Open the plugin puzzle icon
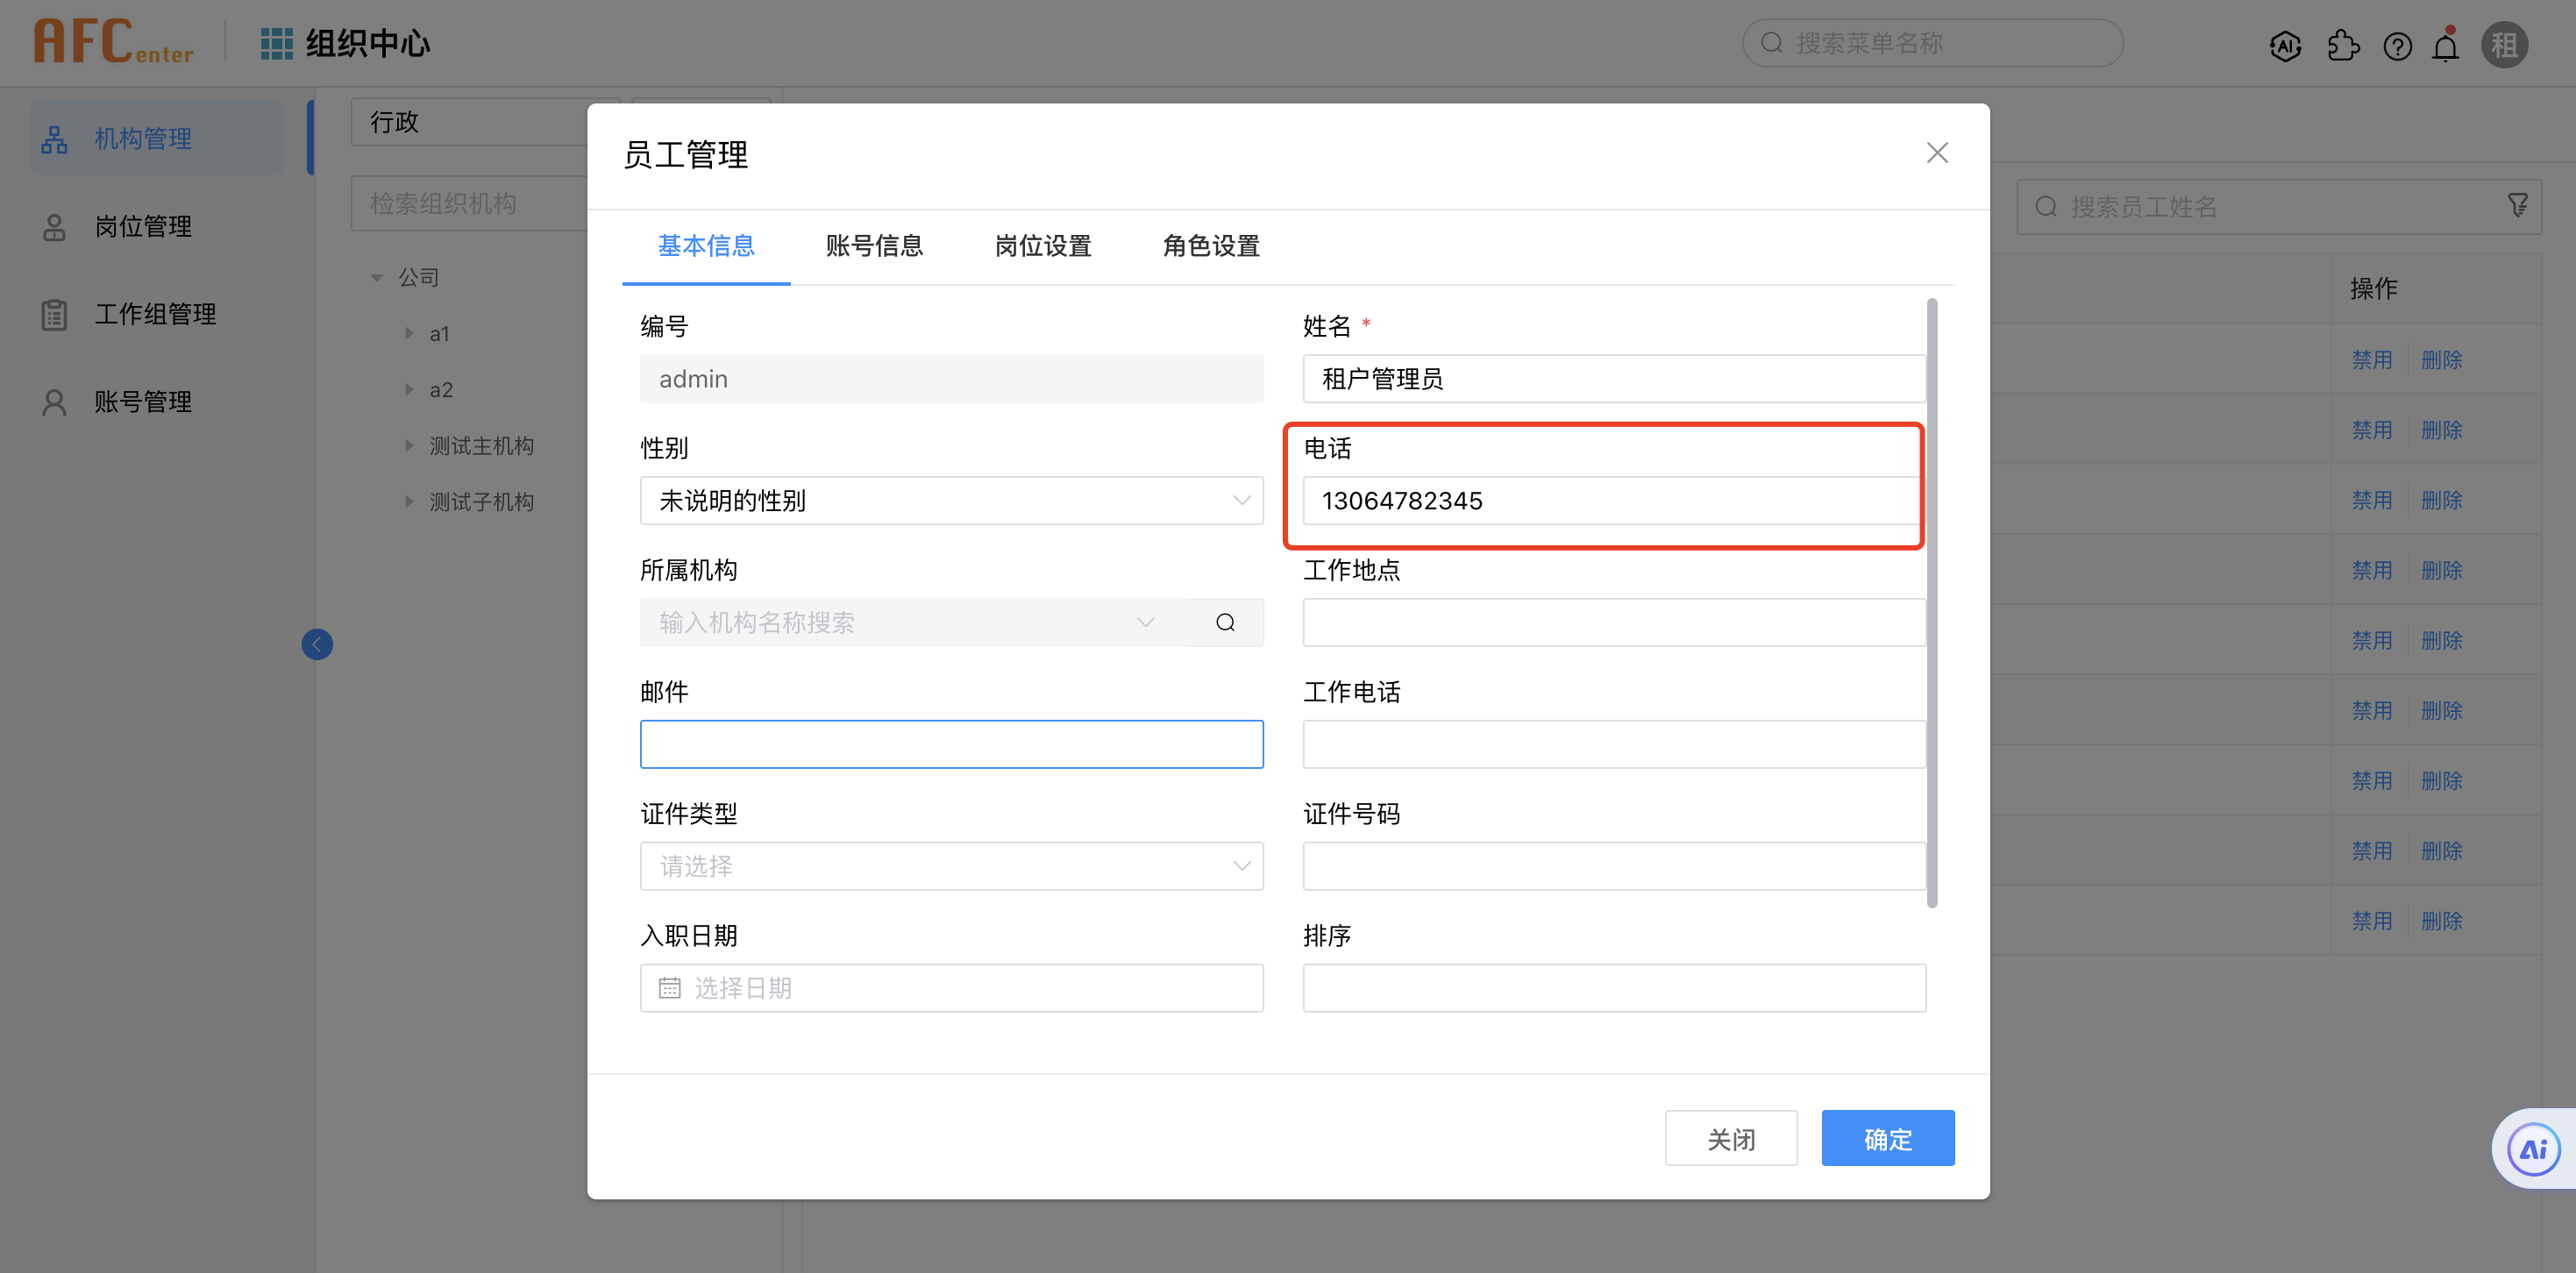 click(x=2342, y=46)
